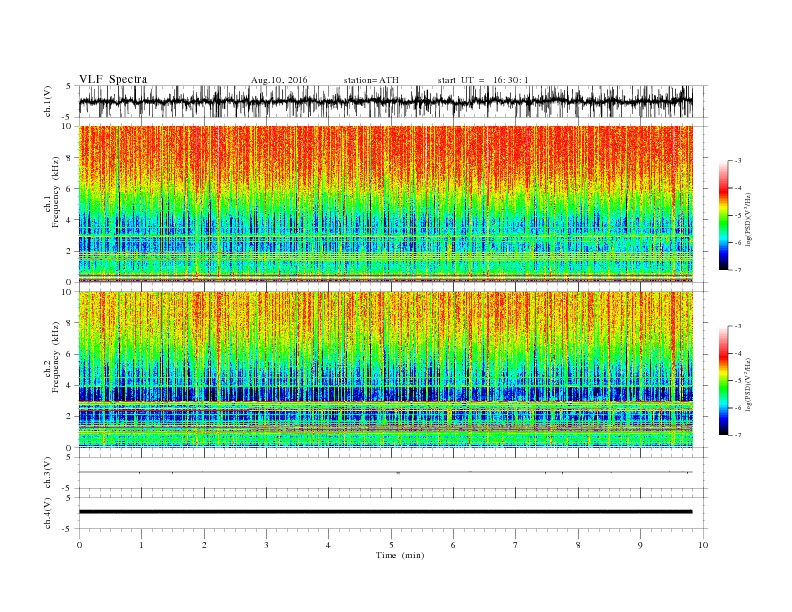This screenshot has height=612, width=792.
Task: Click the time axis tick label "2"
Action: pyautogui.click(x=204, y=545)
